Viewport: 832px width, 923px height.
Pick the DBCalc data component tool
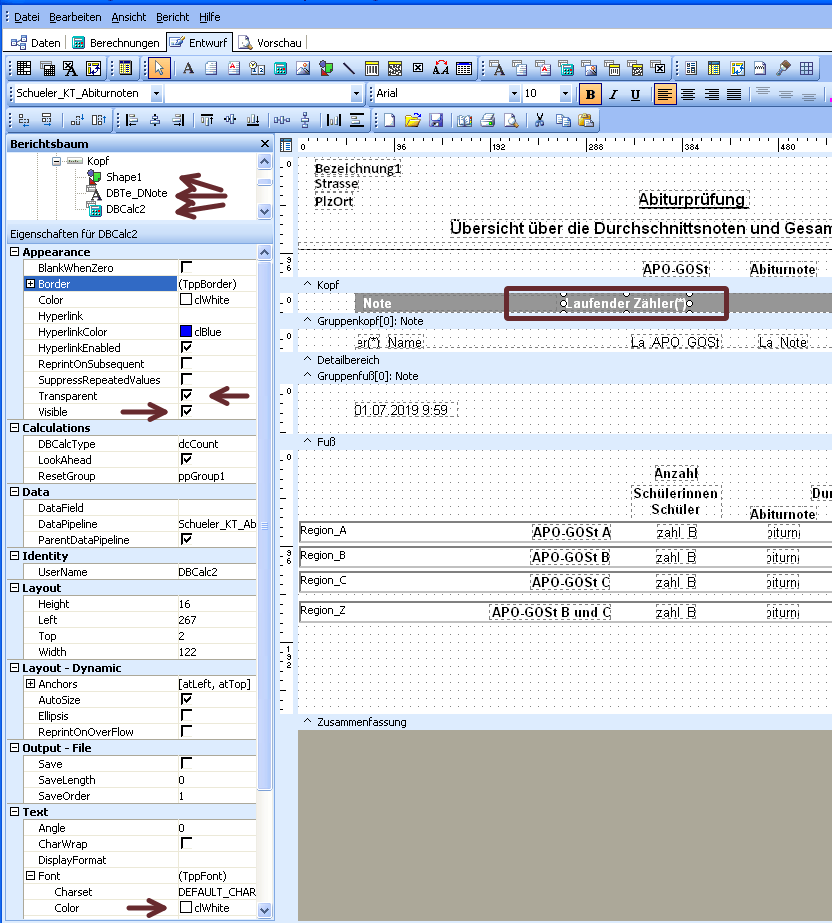[x=566, y=68]
